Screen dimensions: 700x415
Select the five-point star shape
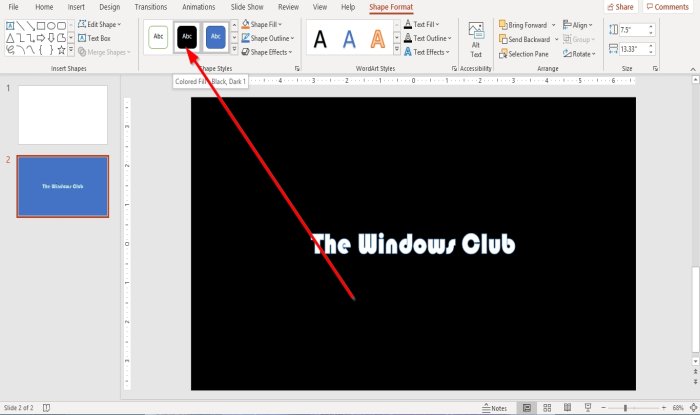tap(62, 50)
